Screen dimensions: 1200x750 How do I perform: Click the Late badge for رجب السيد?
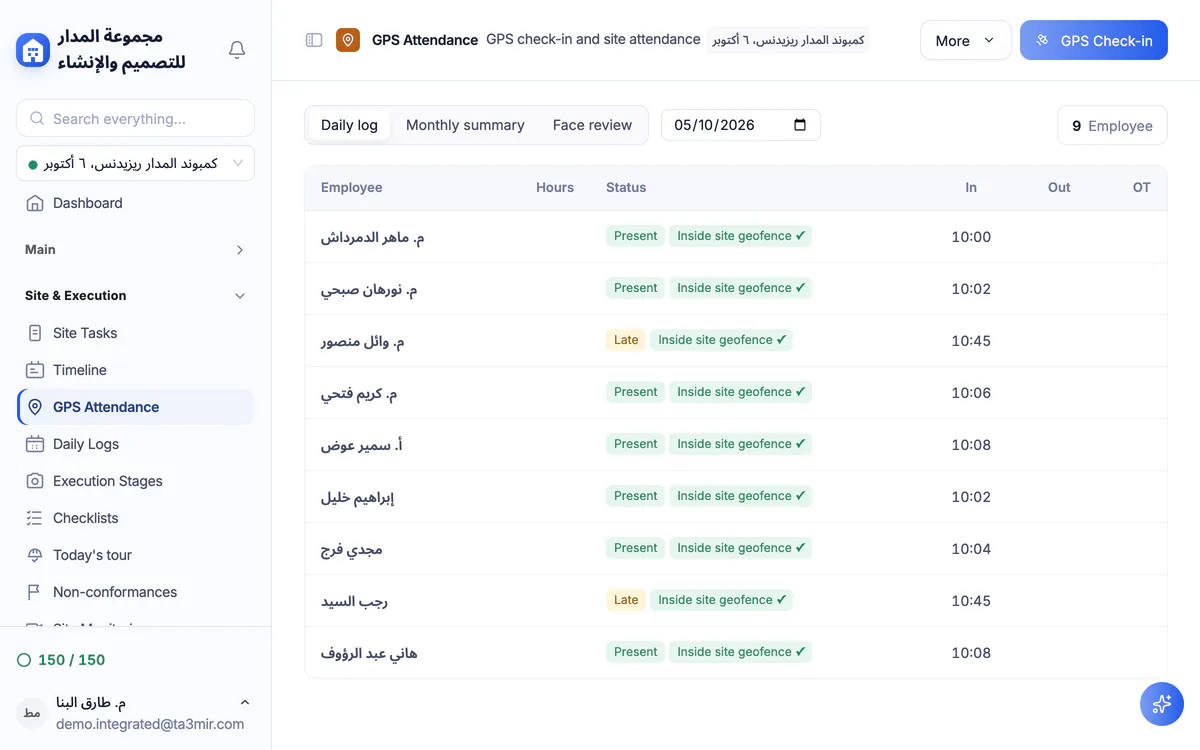[x=626, y=600]
